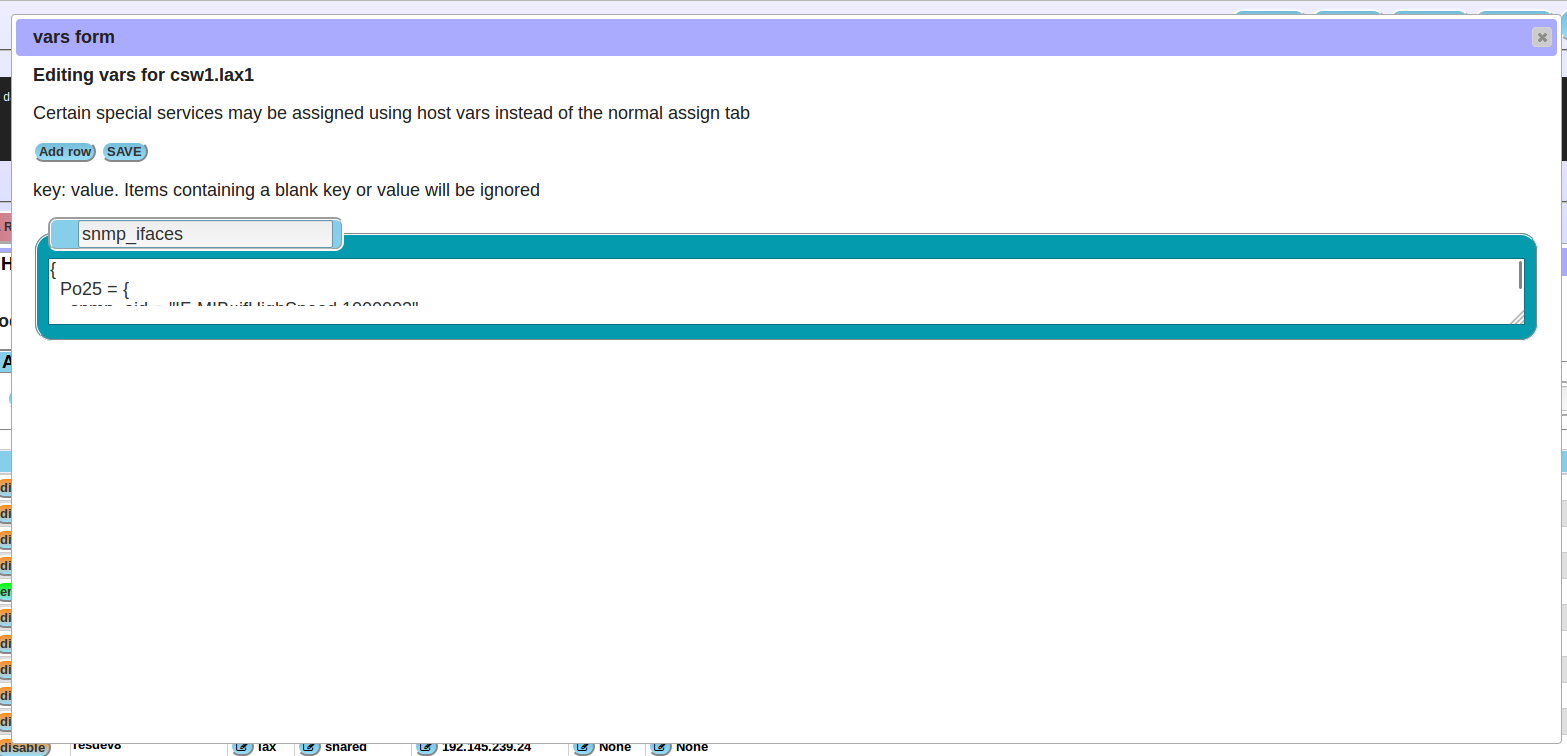Click the edit icon beside 'shared'
This screenshot has height=756, width=1567.
coord(310,747)
